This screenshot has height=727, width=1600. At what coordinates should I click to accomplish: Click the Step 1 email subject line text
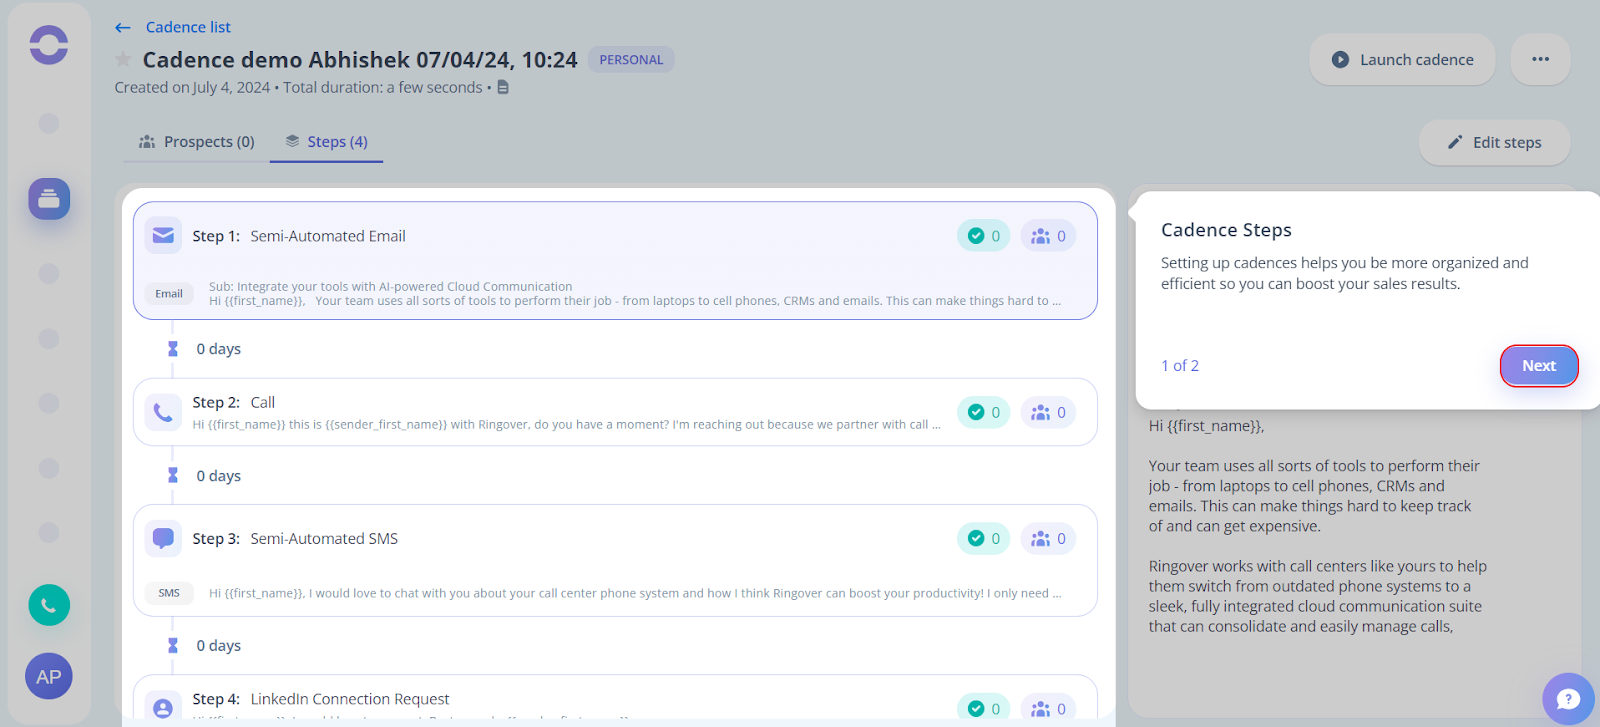tap(390, 287)
